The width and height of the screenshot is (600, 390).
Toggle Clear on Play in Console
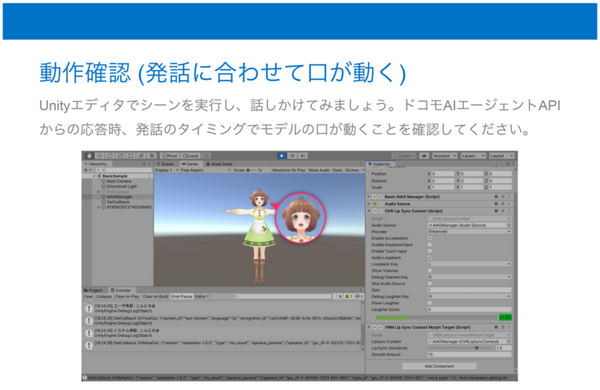(127, 297)
